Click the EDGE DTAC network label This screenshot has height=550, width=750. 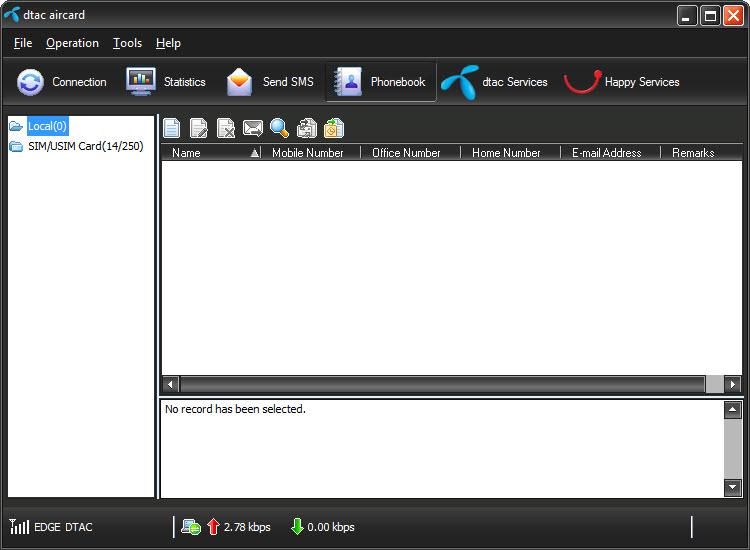[63, 527]
